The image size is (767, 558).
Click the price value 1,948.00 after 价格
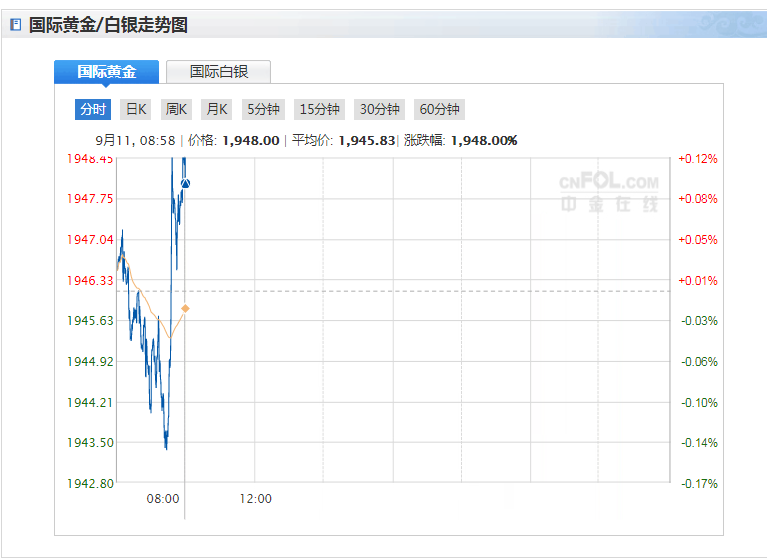pyautogui.click(x=251, y=141)
